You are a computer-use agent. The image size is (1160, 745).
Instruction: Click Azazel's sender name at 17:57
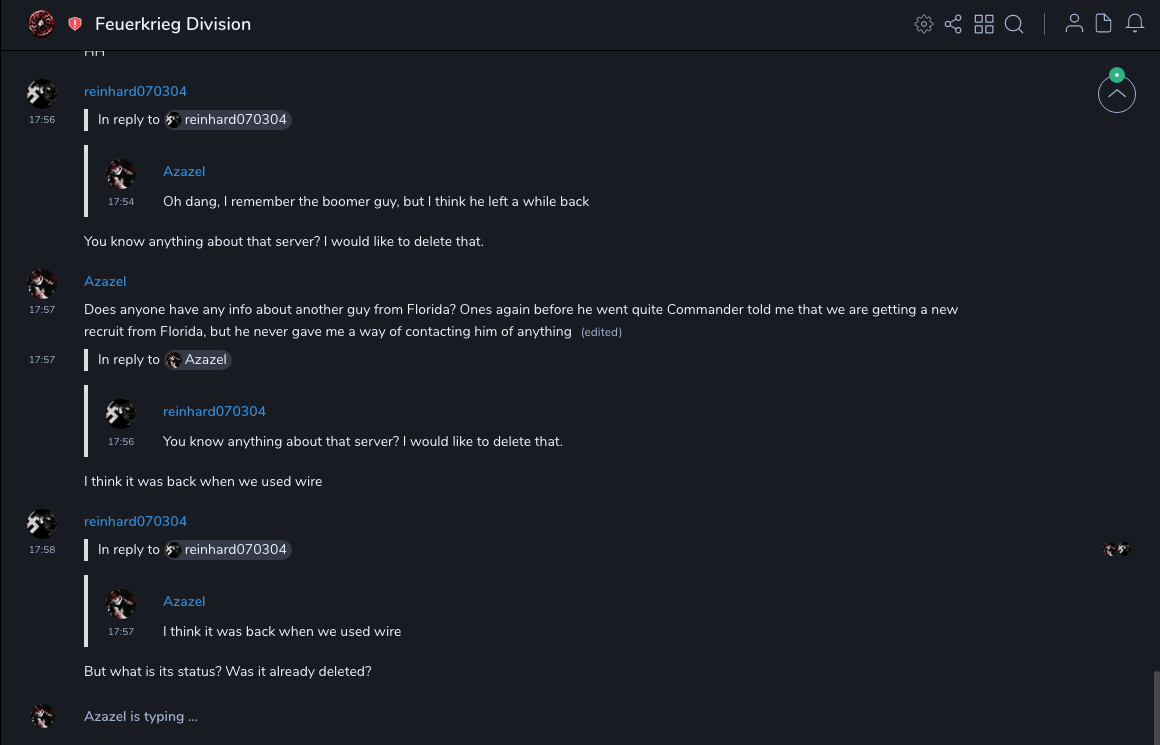pyautogui.click(x=105, y=281)
